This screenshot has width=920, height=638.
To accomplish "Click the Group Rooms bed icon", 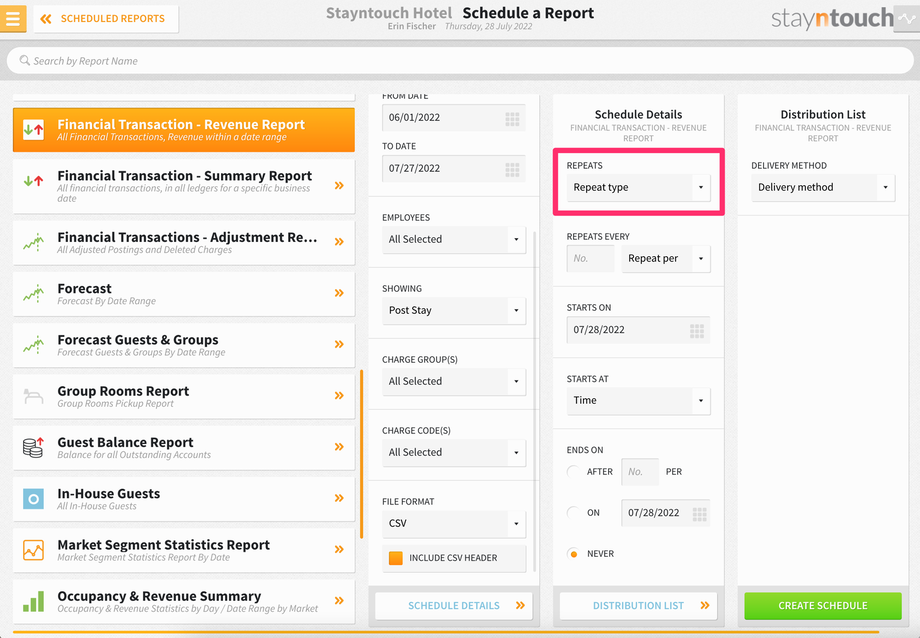I will 33,396.
